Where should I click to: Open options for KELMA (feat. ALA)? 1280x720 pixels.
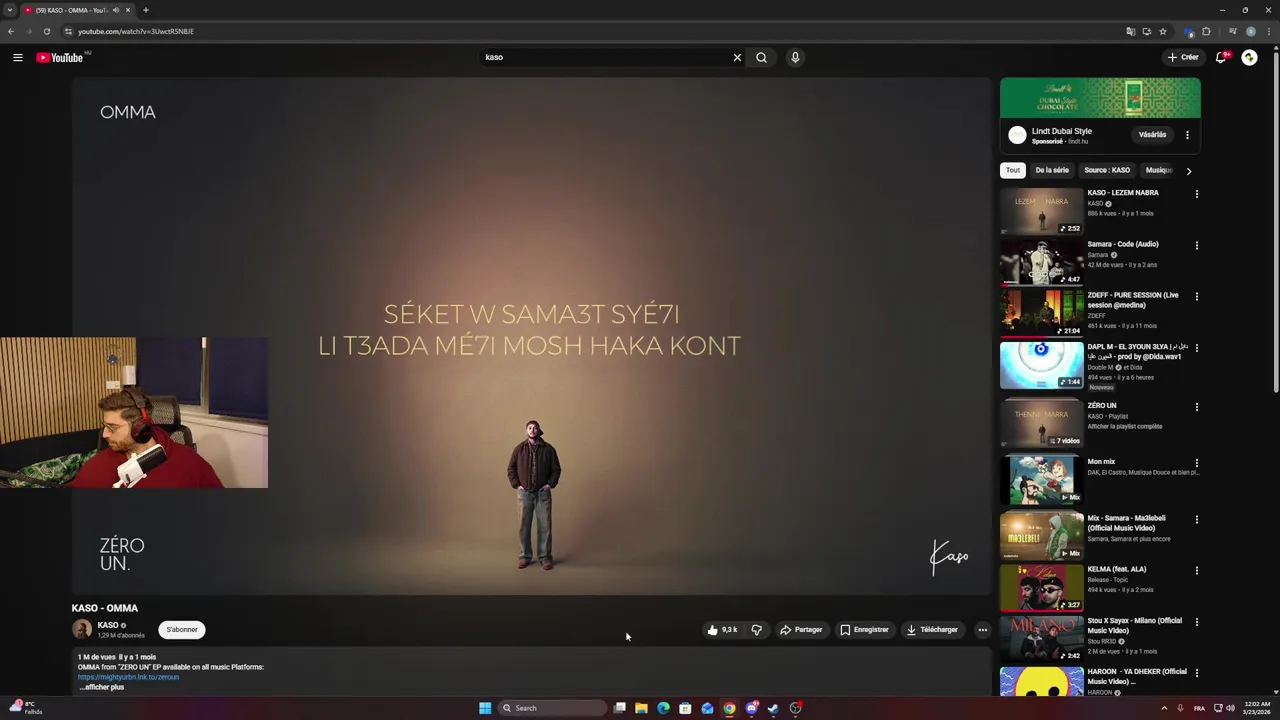1196,570
